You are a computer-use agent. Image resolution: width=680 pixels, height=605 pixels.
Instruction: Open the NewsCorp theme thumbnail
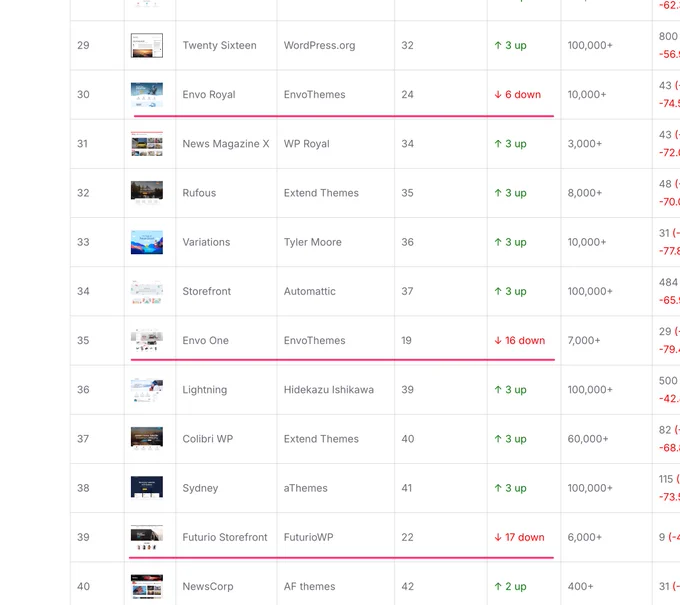coord(147,586)
